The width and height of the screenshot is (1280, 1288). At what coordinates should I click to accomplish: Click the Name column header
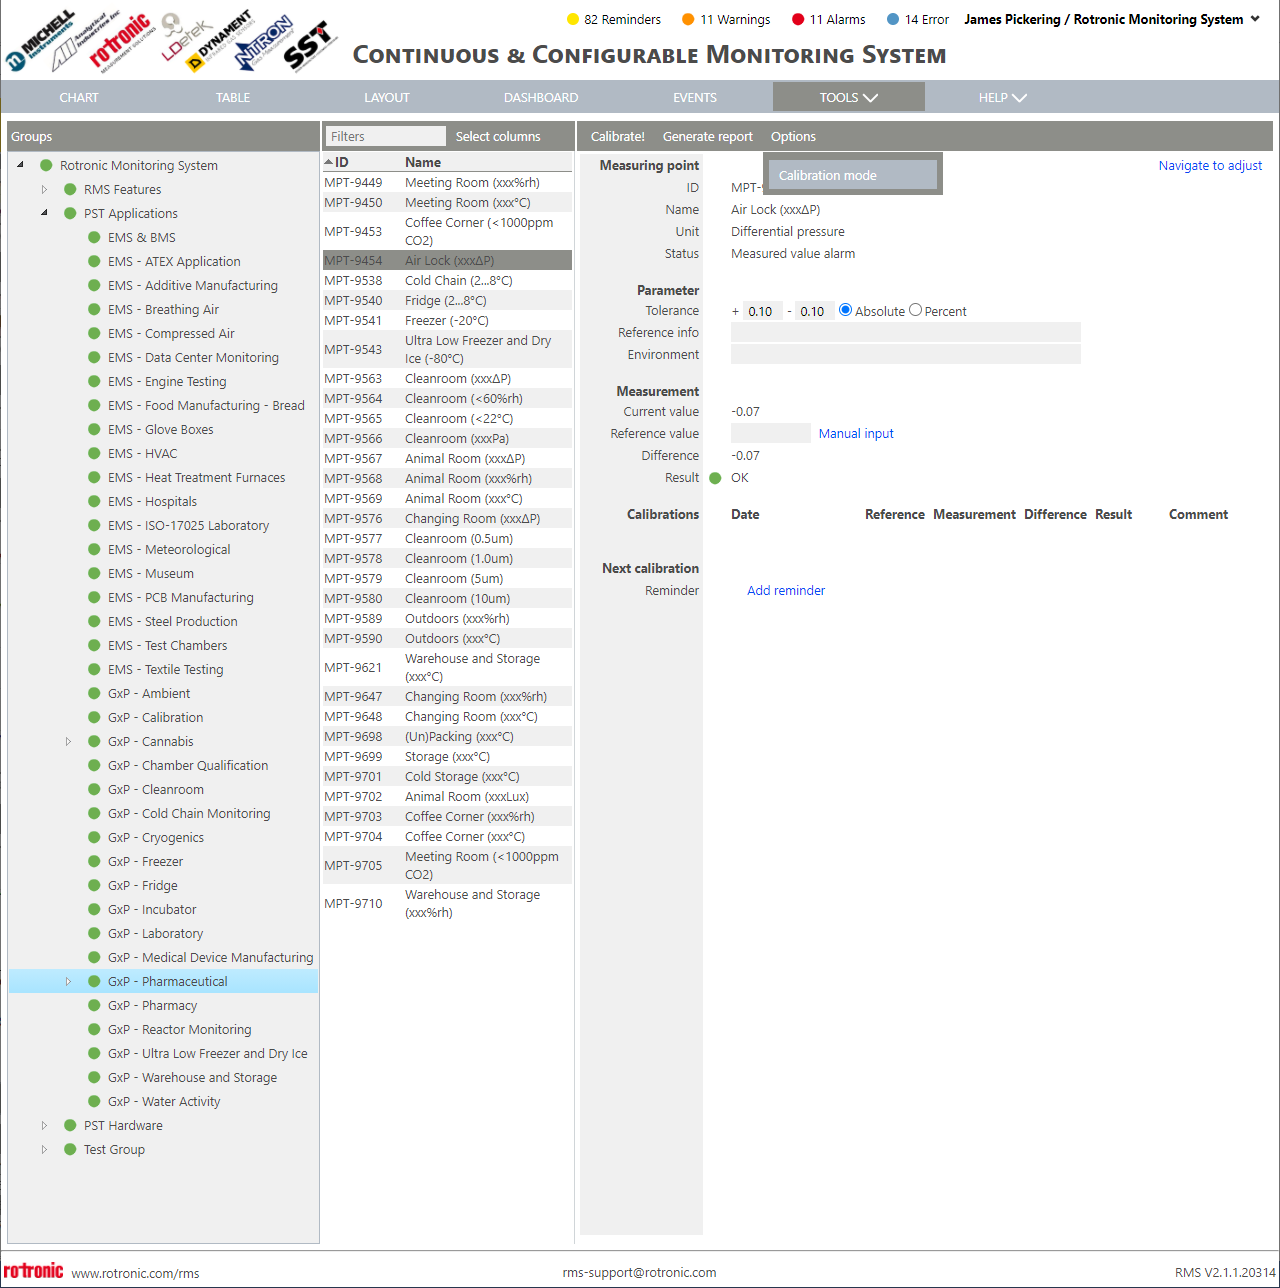pyautogui.click(x=423, y=162)
